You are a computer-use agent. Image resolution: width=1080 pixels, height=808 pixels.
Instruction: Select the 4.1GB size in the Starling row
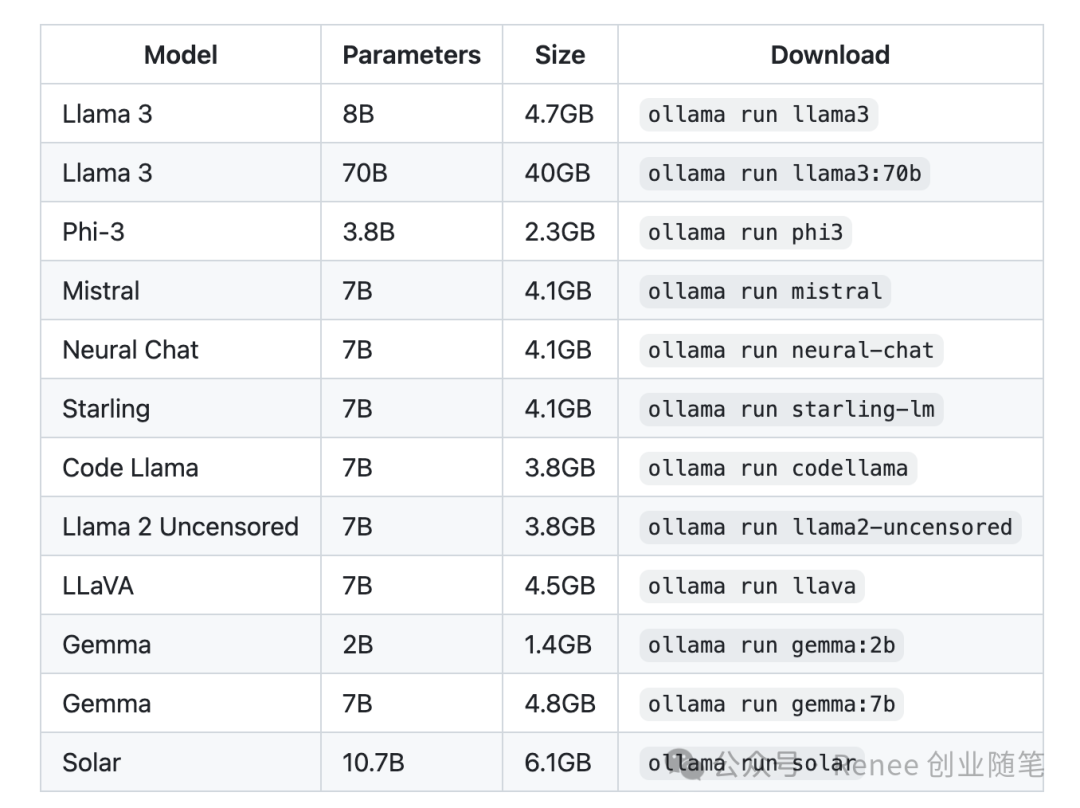point(558,409)
